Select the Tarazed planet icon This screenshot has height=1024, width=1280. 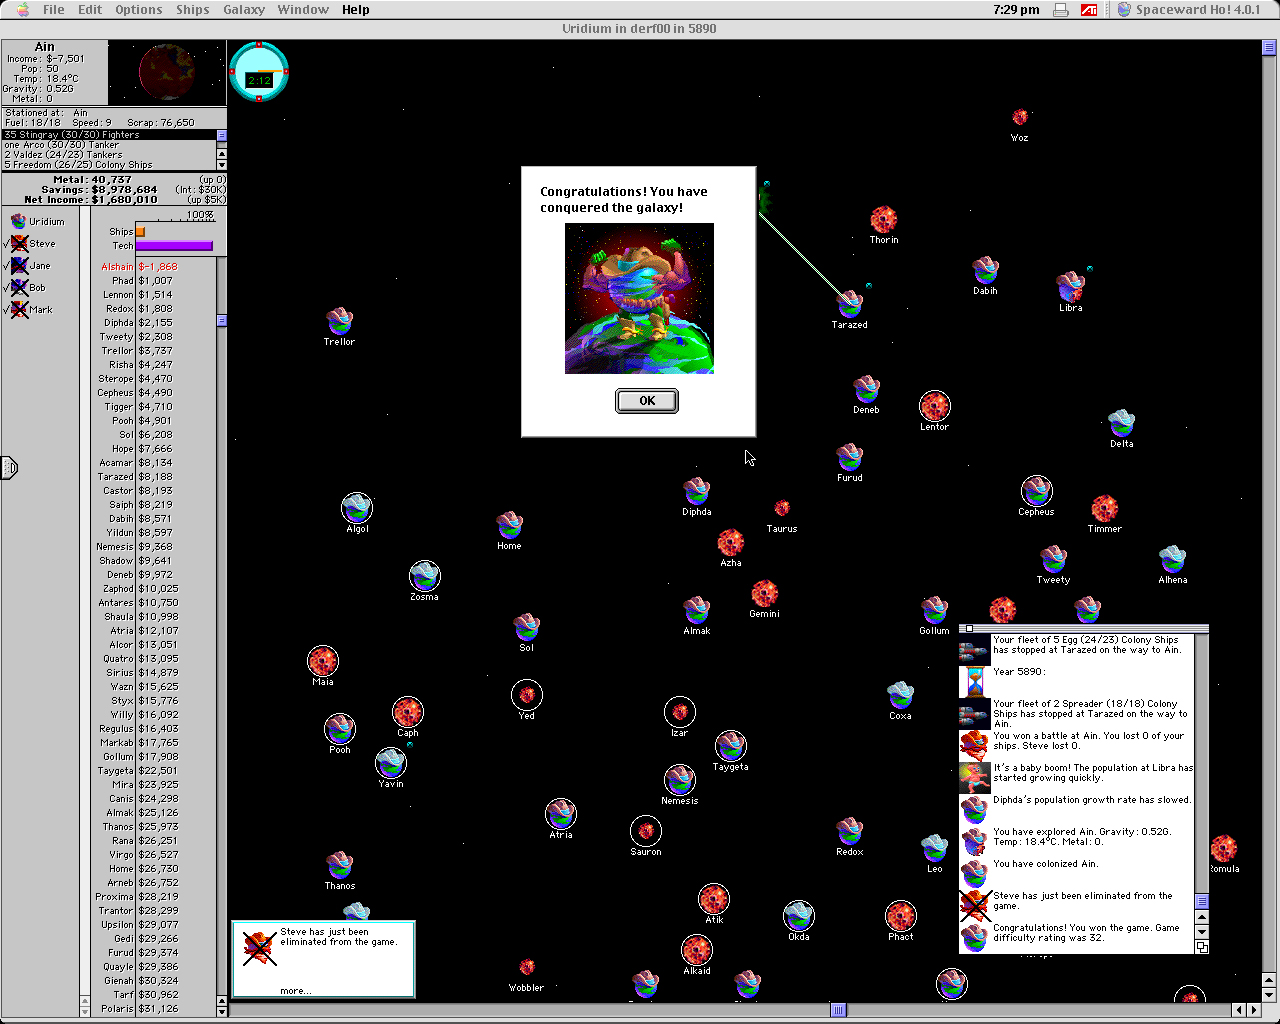point(850,303)
